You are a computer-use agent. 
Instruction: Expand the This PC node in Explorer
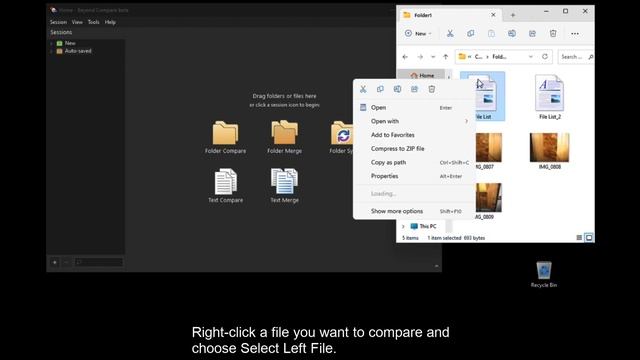[x=403, y=226]
